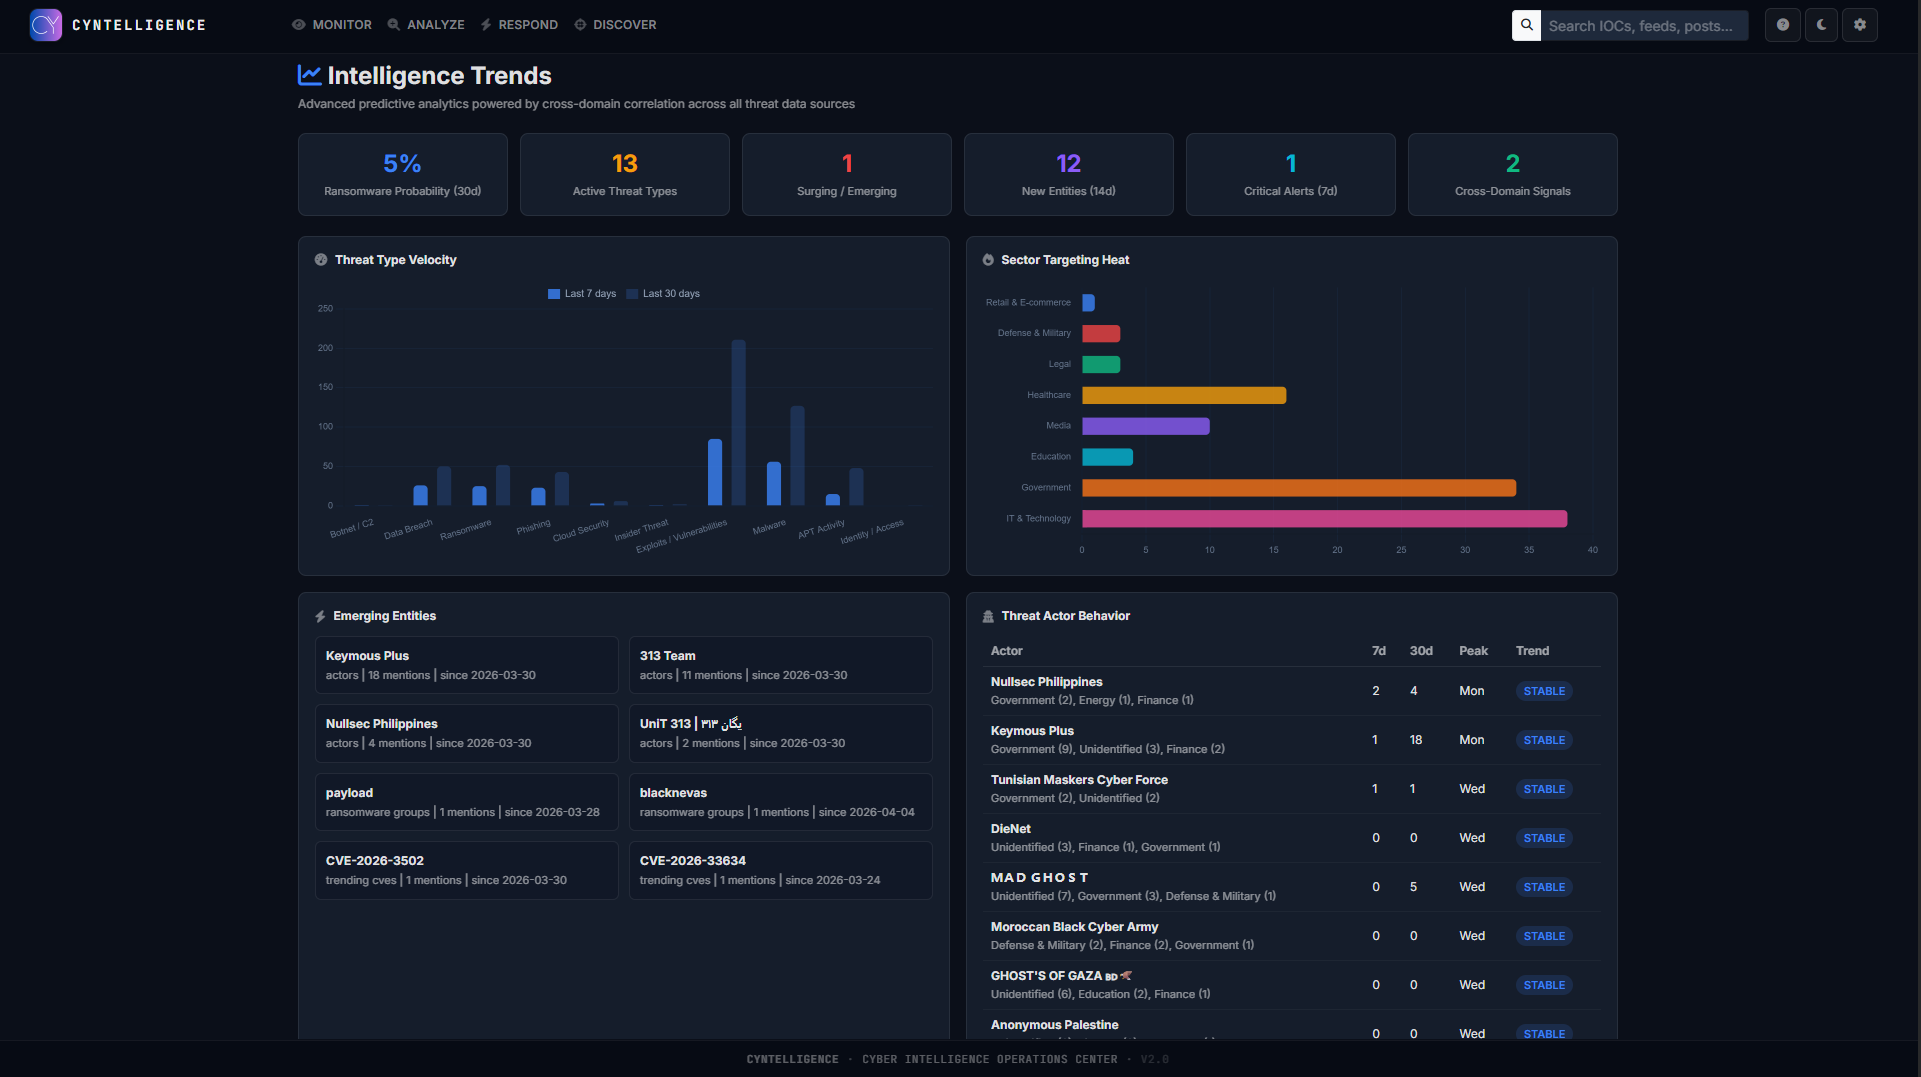Toggle the Last 30 days legend series

[663, 294]
